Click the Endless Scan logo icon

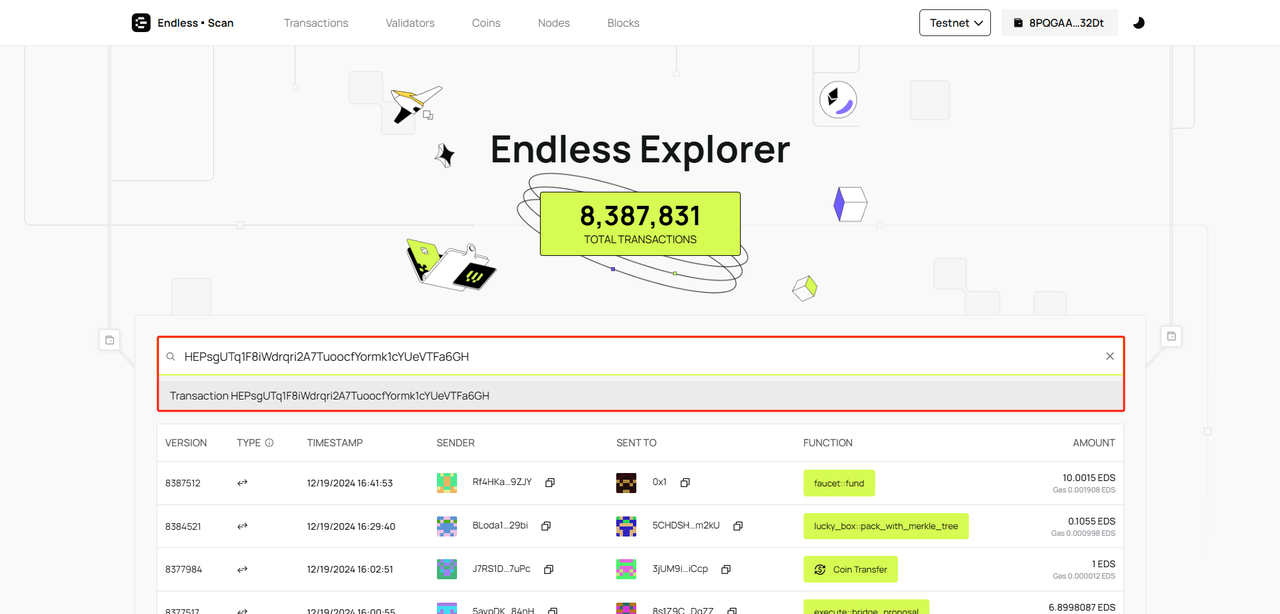tap(141, 22)
